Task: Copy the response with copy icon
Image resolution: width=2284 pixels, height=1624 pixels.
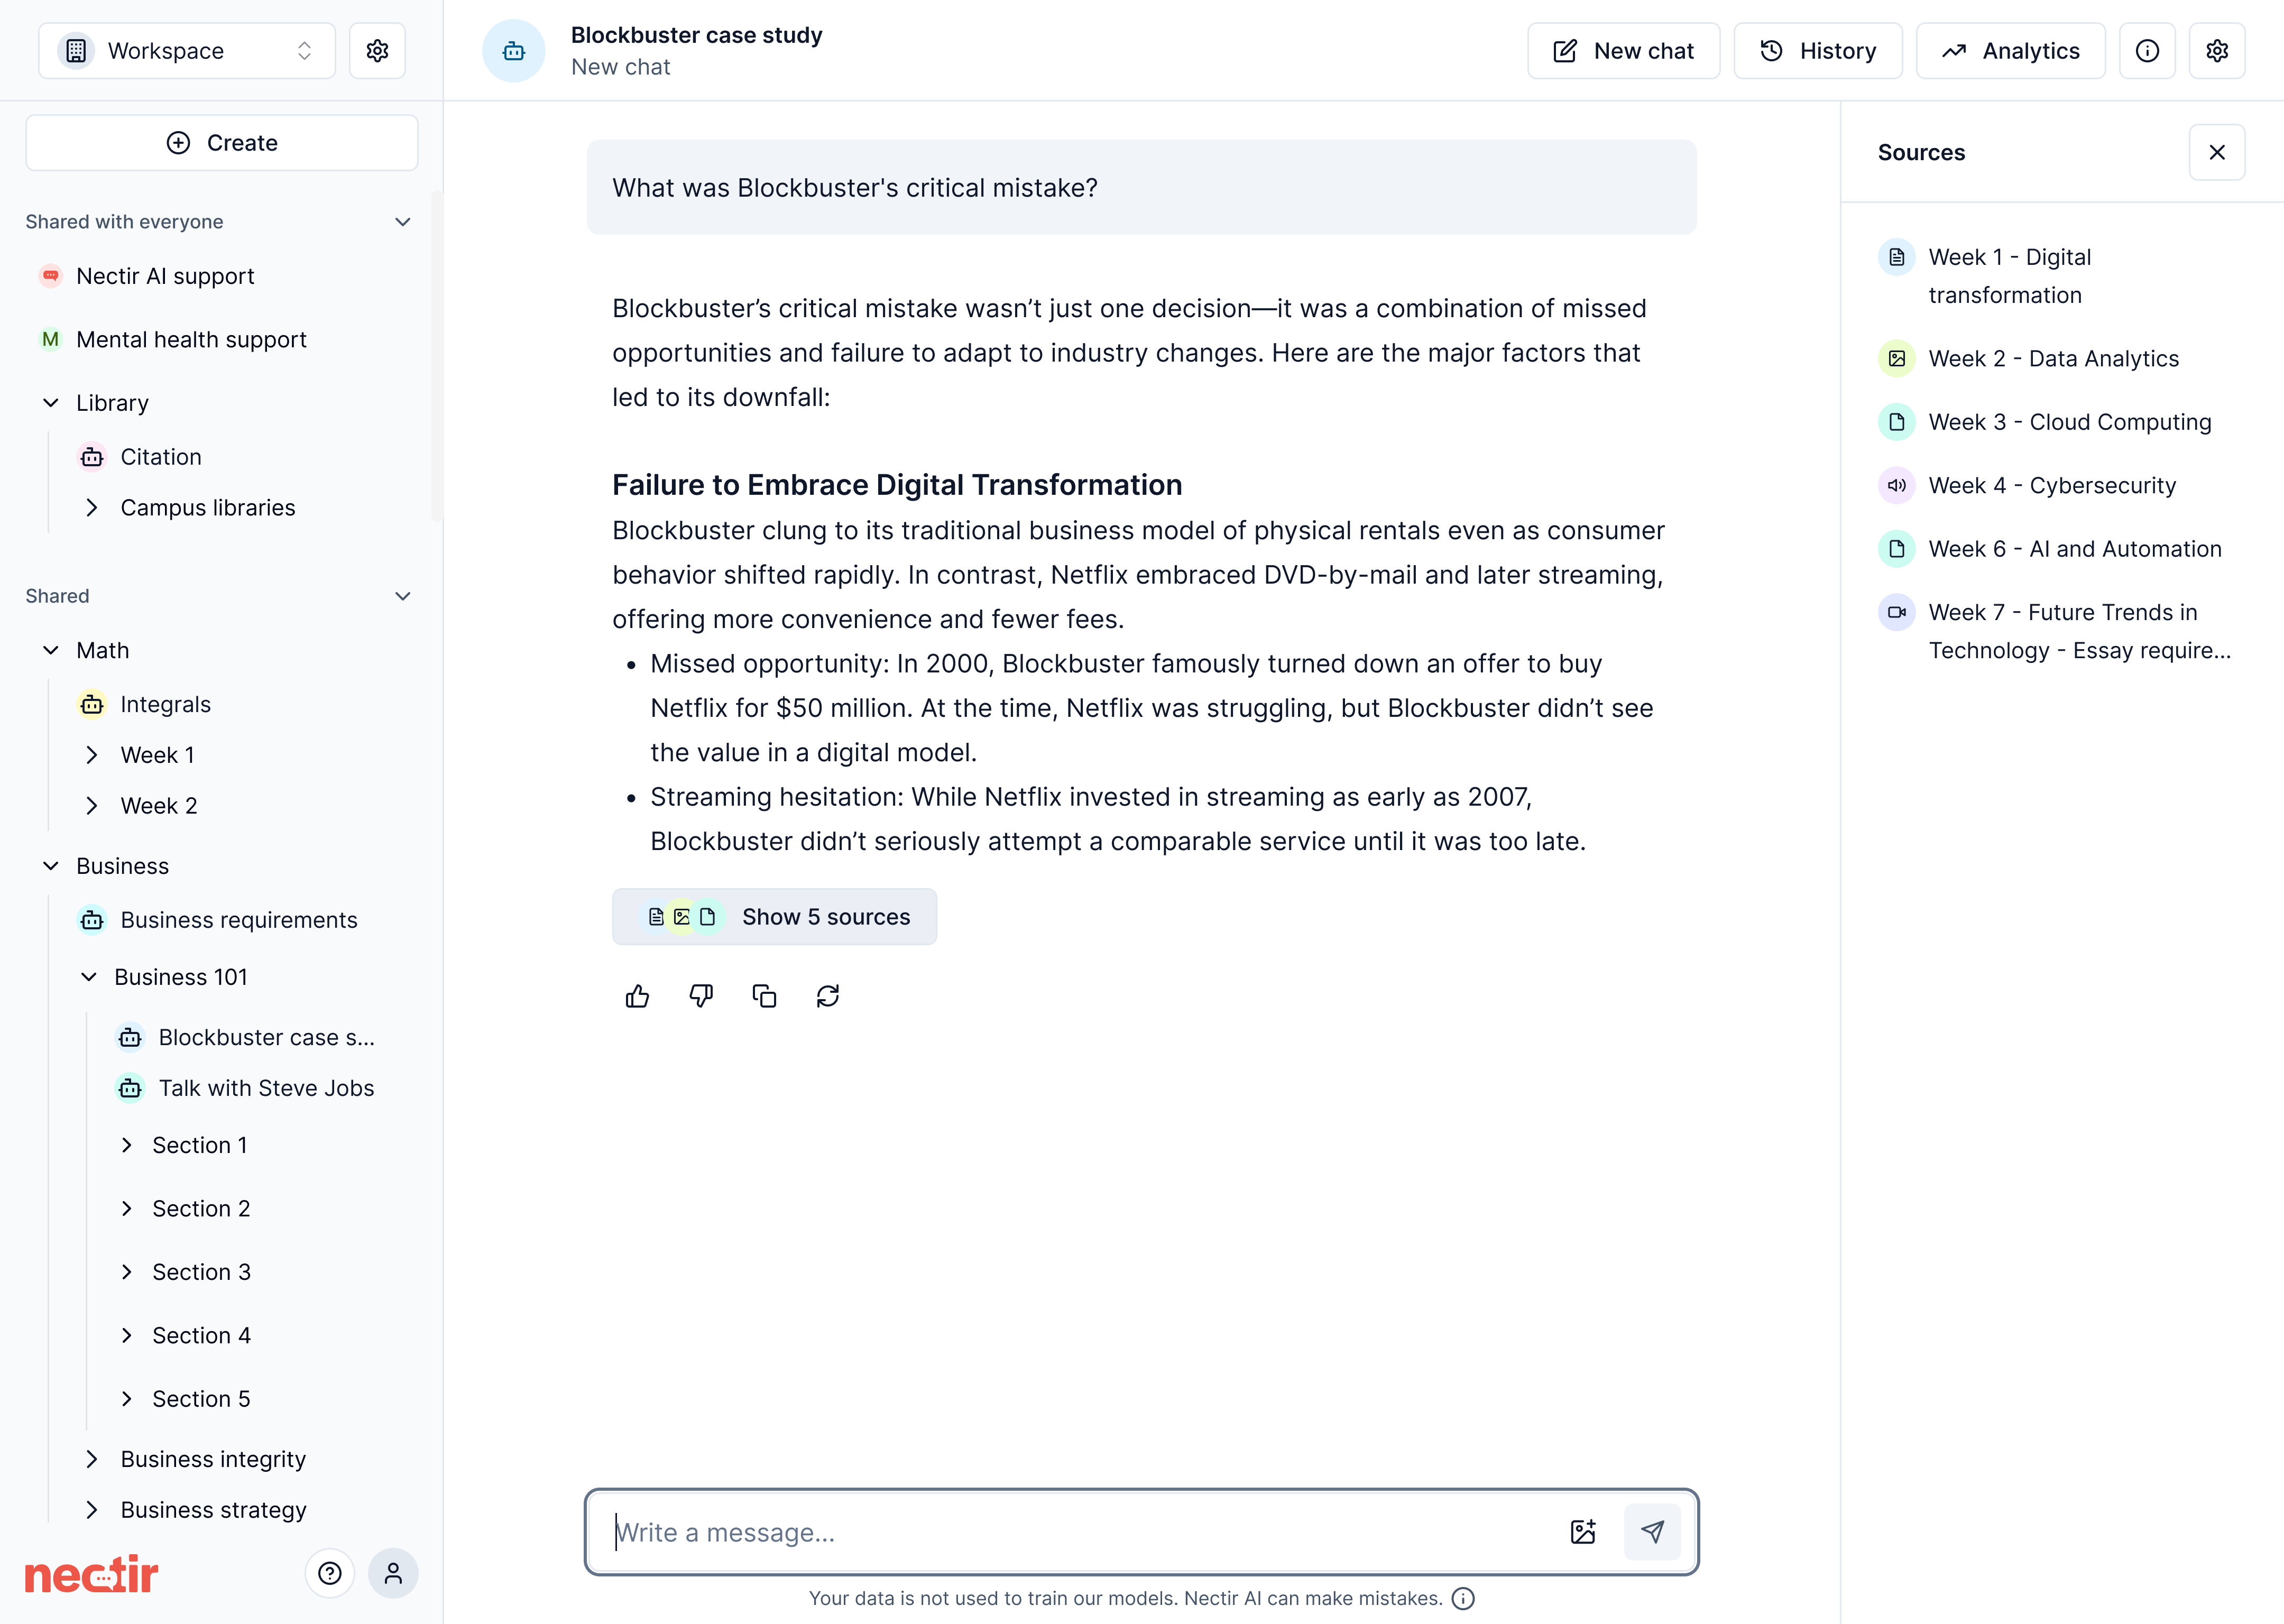Action: click(764, 996)
